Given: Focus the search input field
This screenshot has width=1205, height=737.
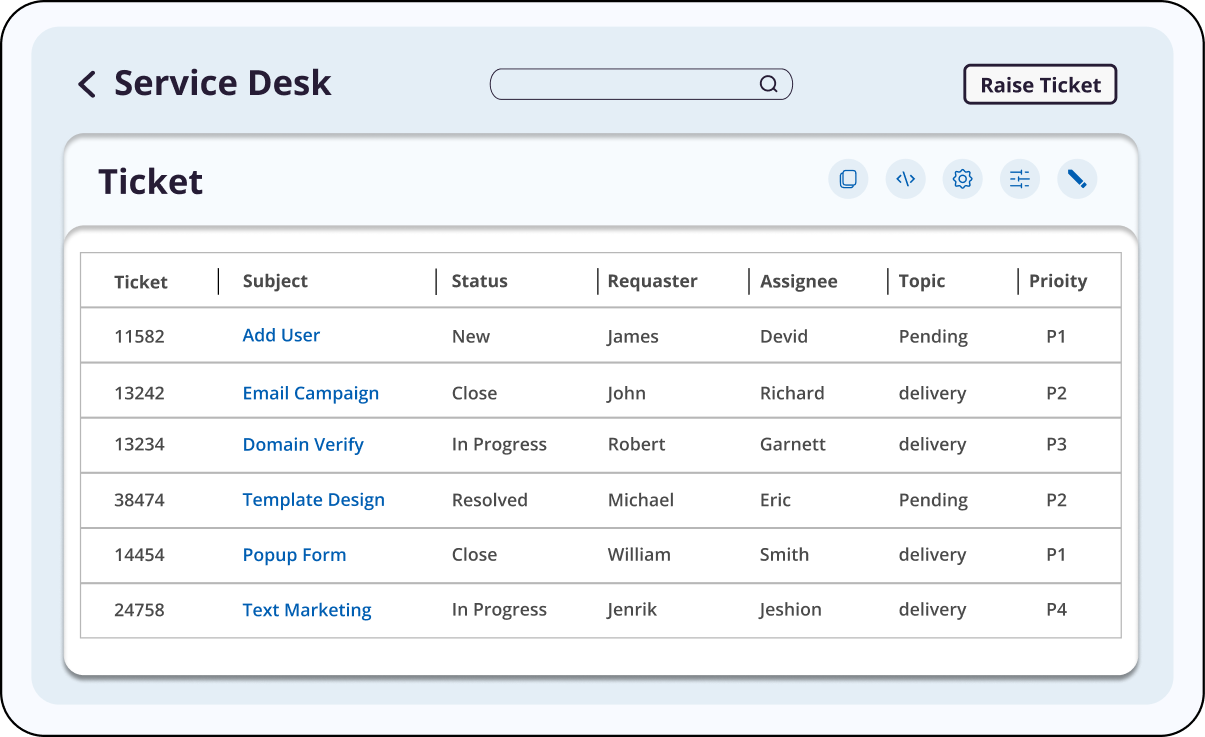Looking at the screenshot, I should [x=625, y=84].
